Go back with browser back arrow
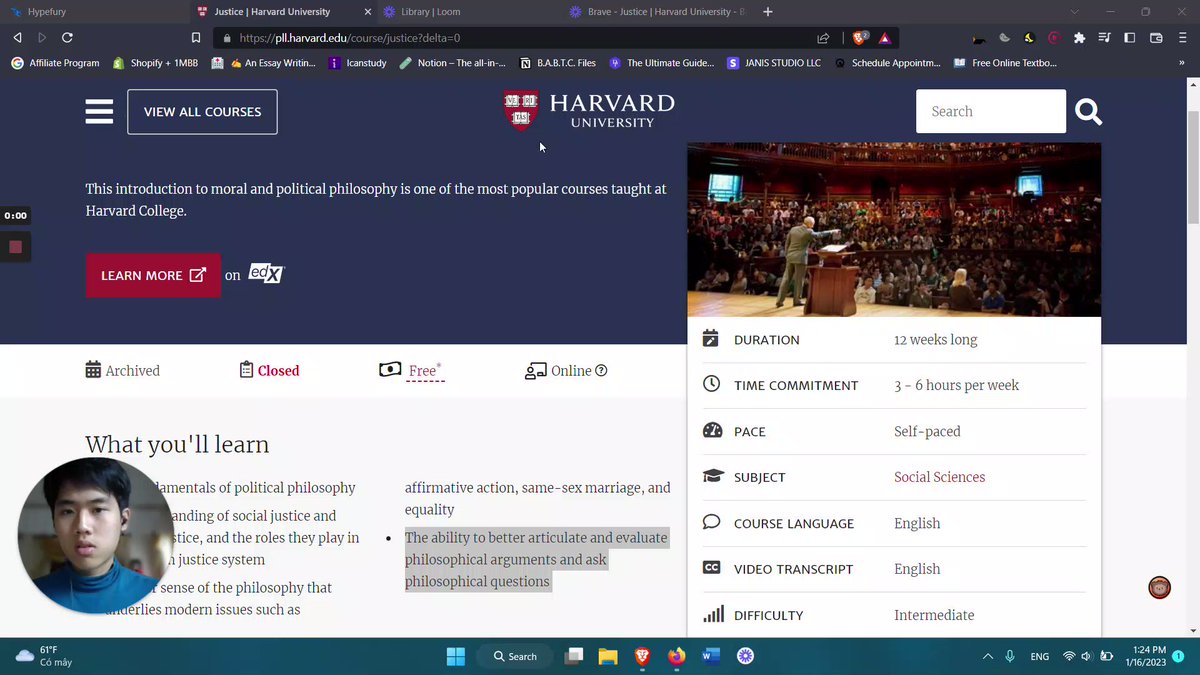The width and height of the screenshot is (1200, 675). click(17, 38)
